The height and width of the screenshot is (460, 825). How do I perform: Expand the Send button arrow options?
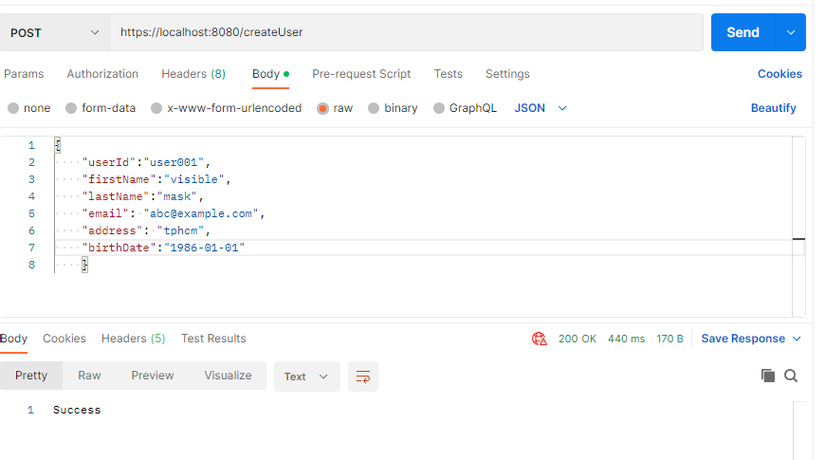click(790, 33)
